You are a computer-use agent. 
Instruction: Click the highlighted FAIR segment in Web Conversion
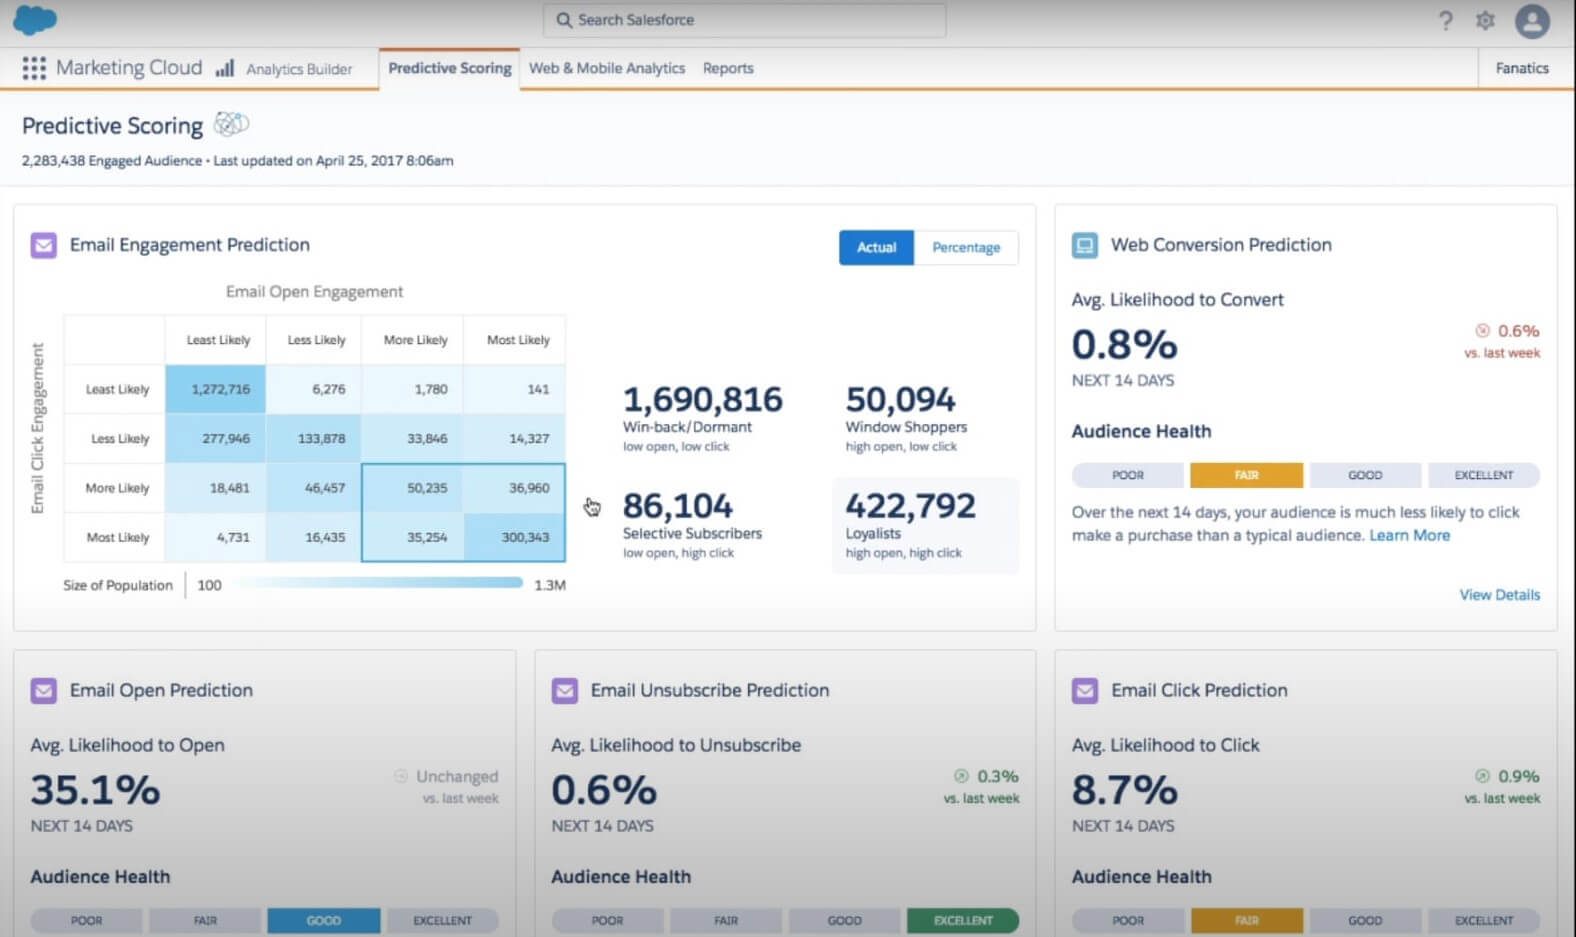point(1246,475)
